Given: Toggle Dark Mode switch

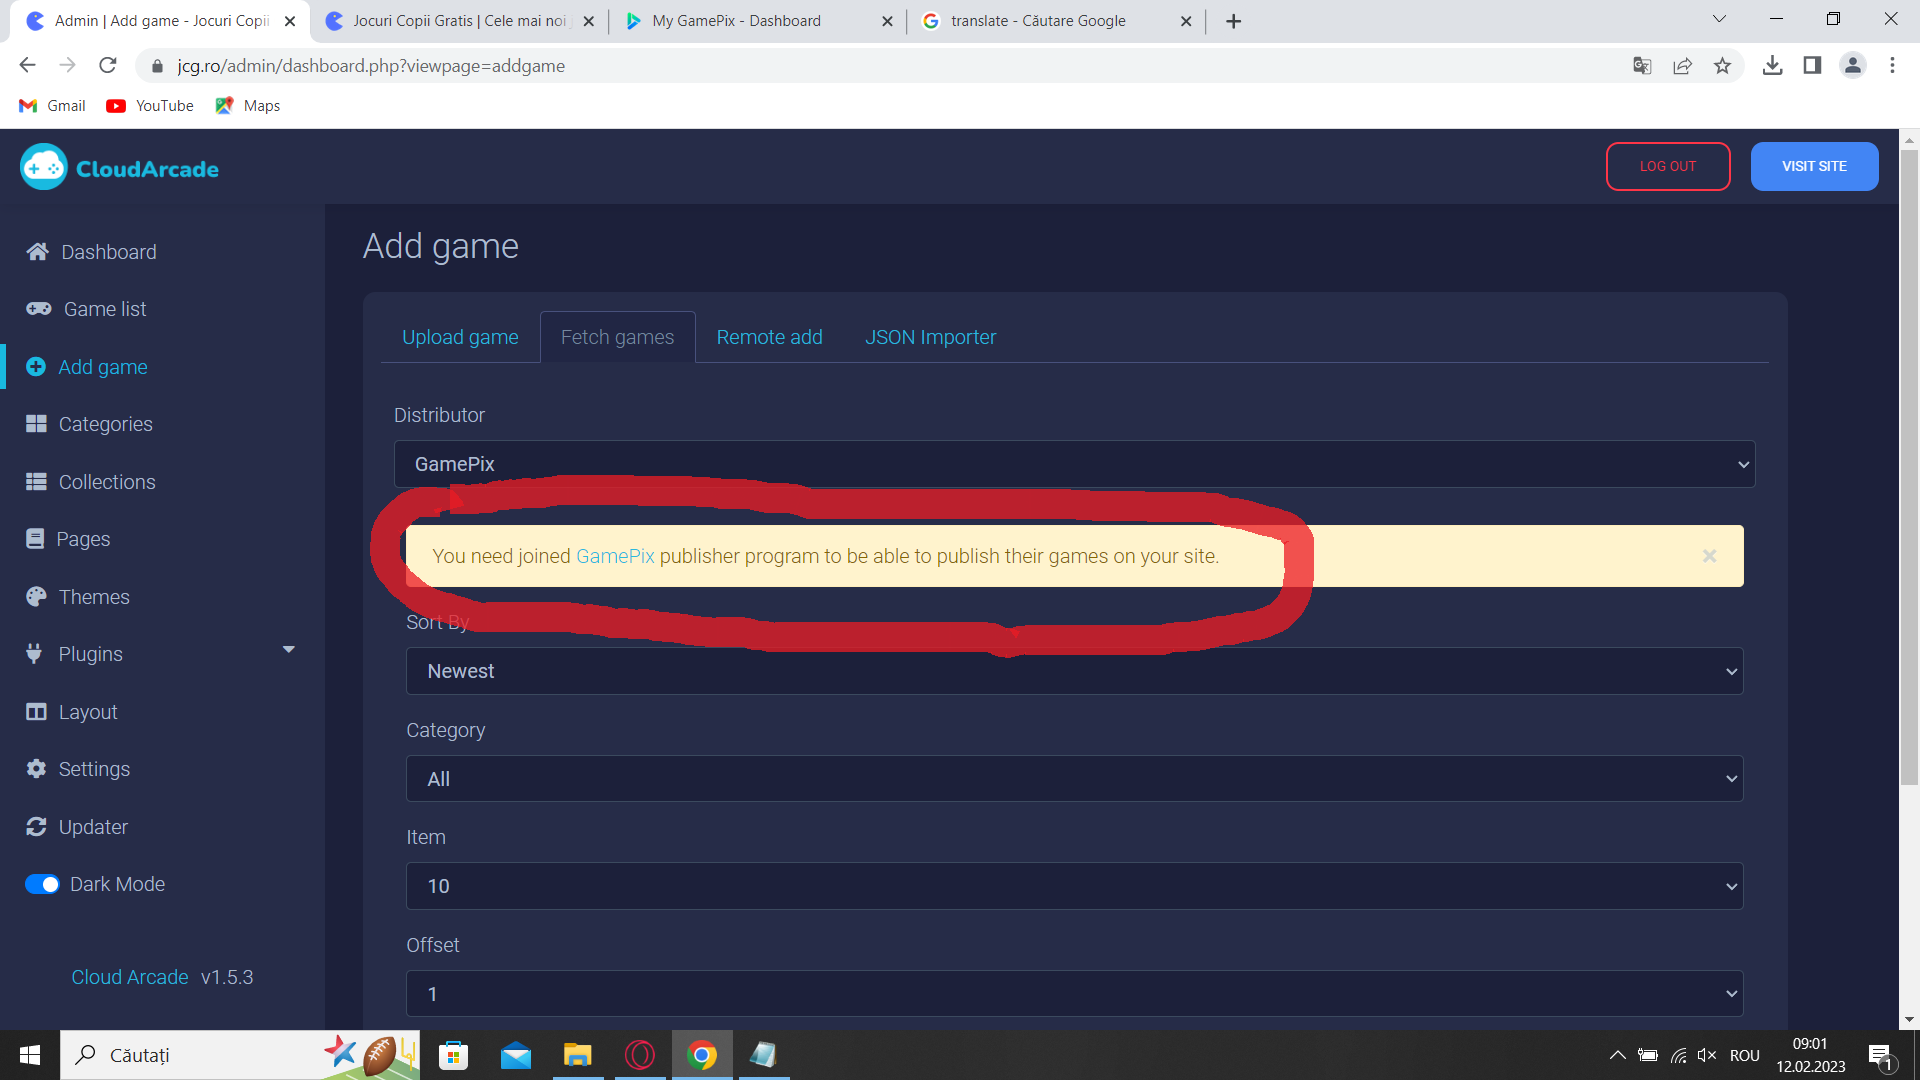Looking at the screenshot, I should point(42,884).
